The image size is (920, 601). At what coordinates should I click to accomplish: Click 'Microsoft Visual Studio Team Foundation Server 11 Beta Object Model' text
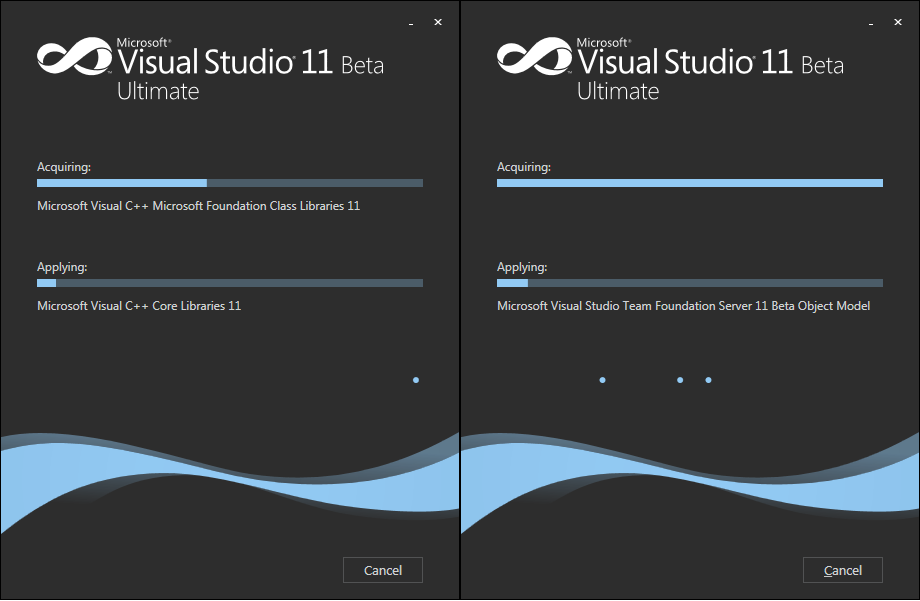(x=684, y=306)
